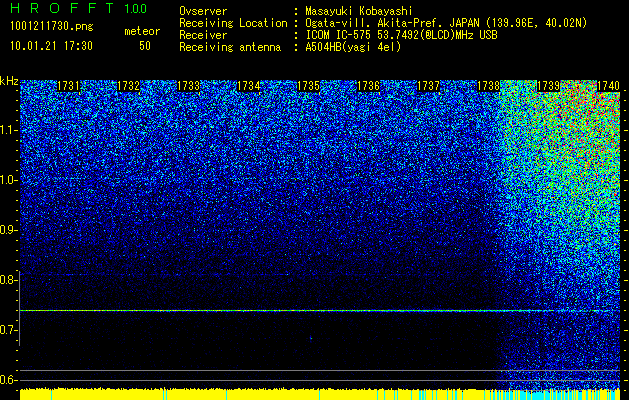Click the ICOM IC-575 receiver text

tap(401, 35)
